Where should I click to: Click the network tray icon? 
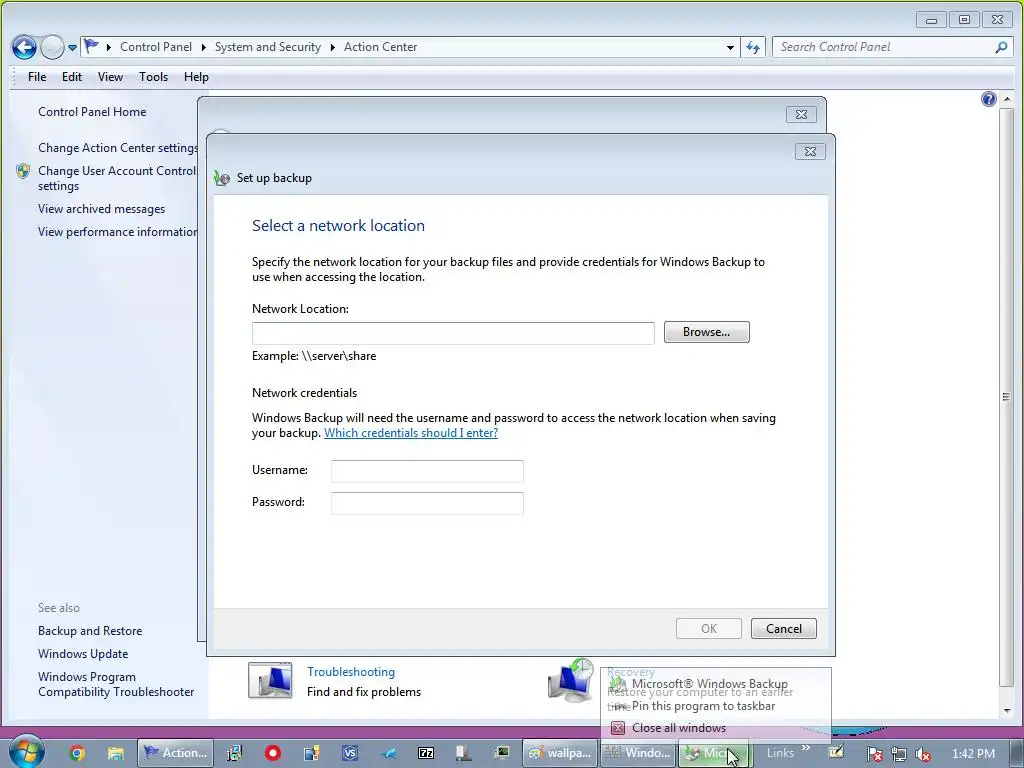click(899, 754)
